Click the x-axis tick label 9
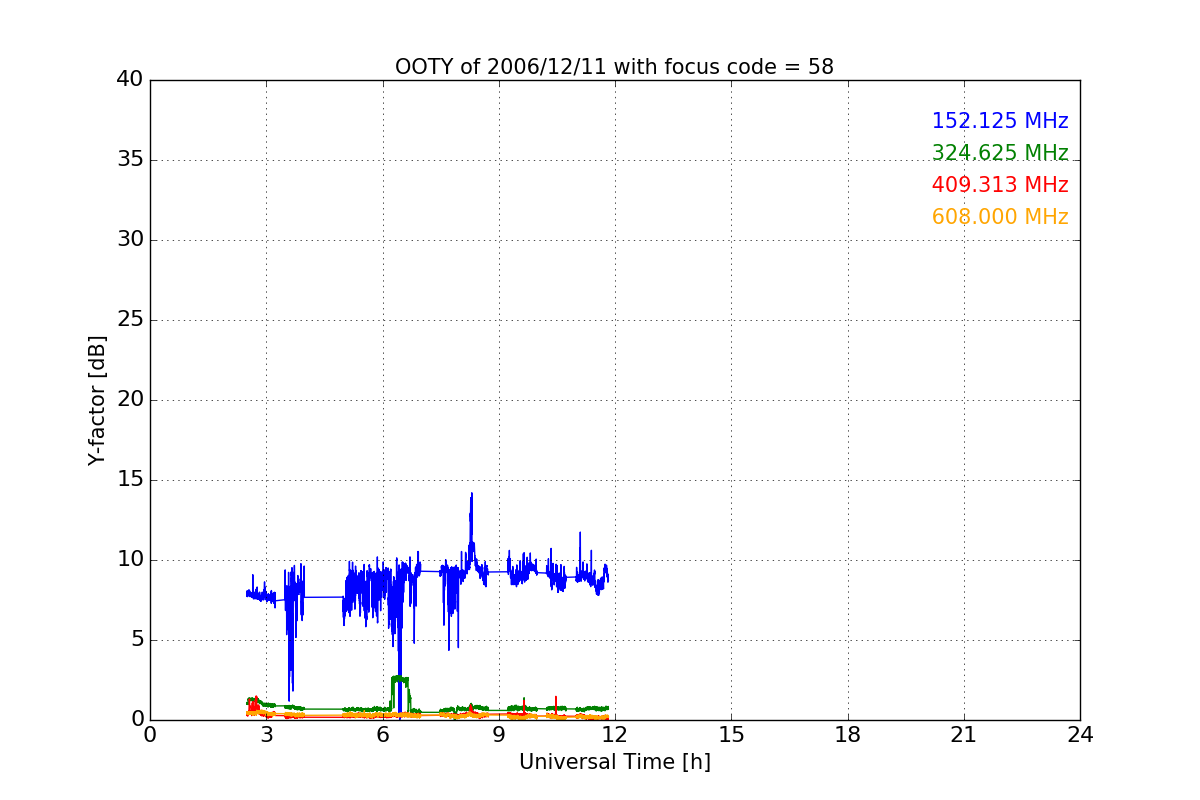The image size is (1200, 800). click(x=499, y=735)
